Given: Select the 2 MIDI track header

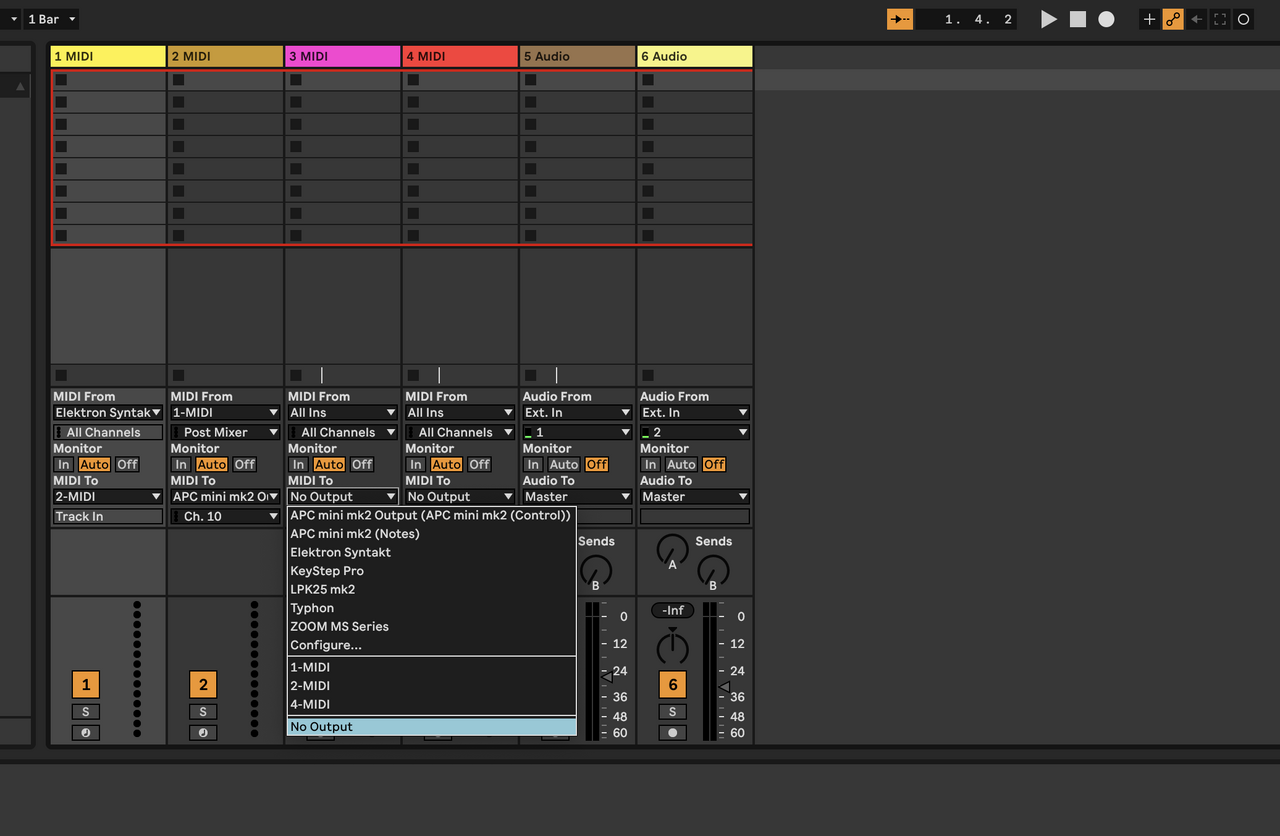Looking at the screenshot, I should [226, 56].
